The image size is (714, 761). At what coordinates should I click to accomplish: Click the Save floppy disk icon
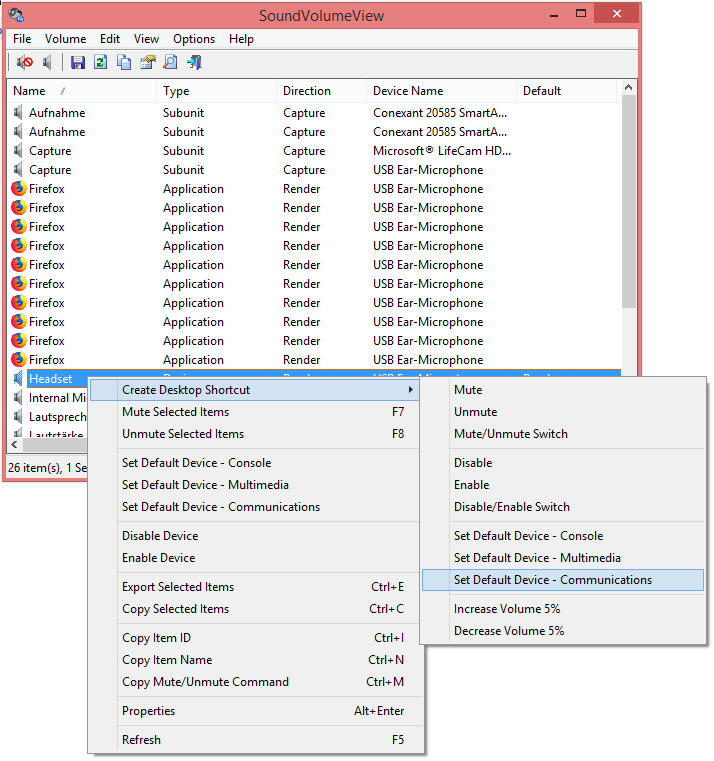pos(78,63)
